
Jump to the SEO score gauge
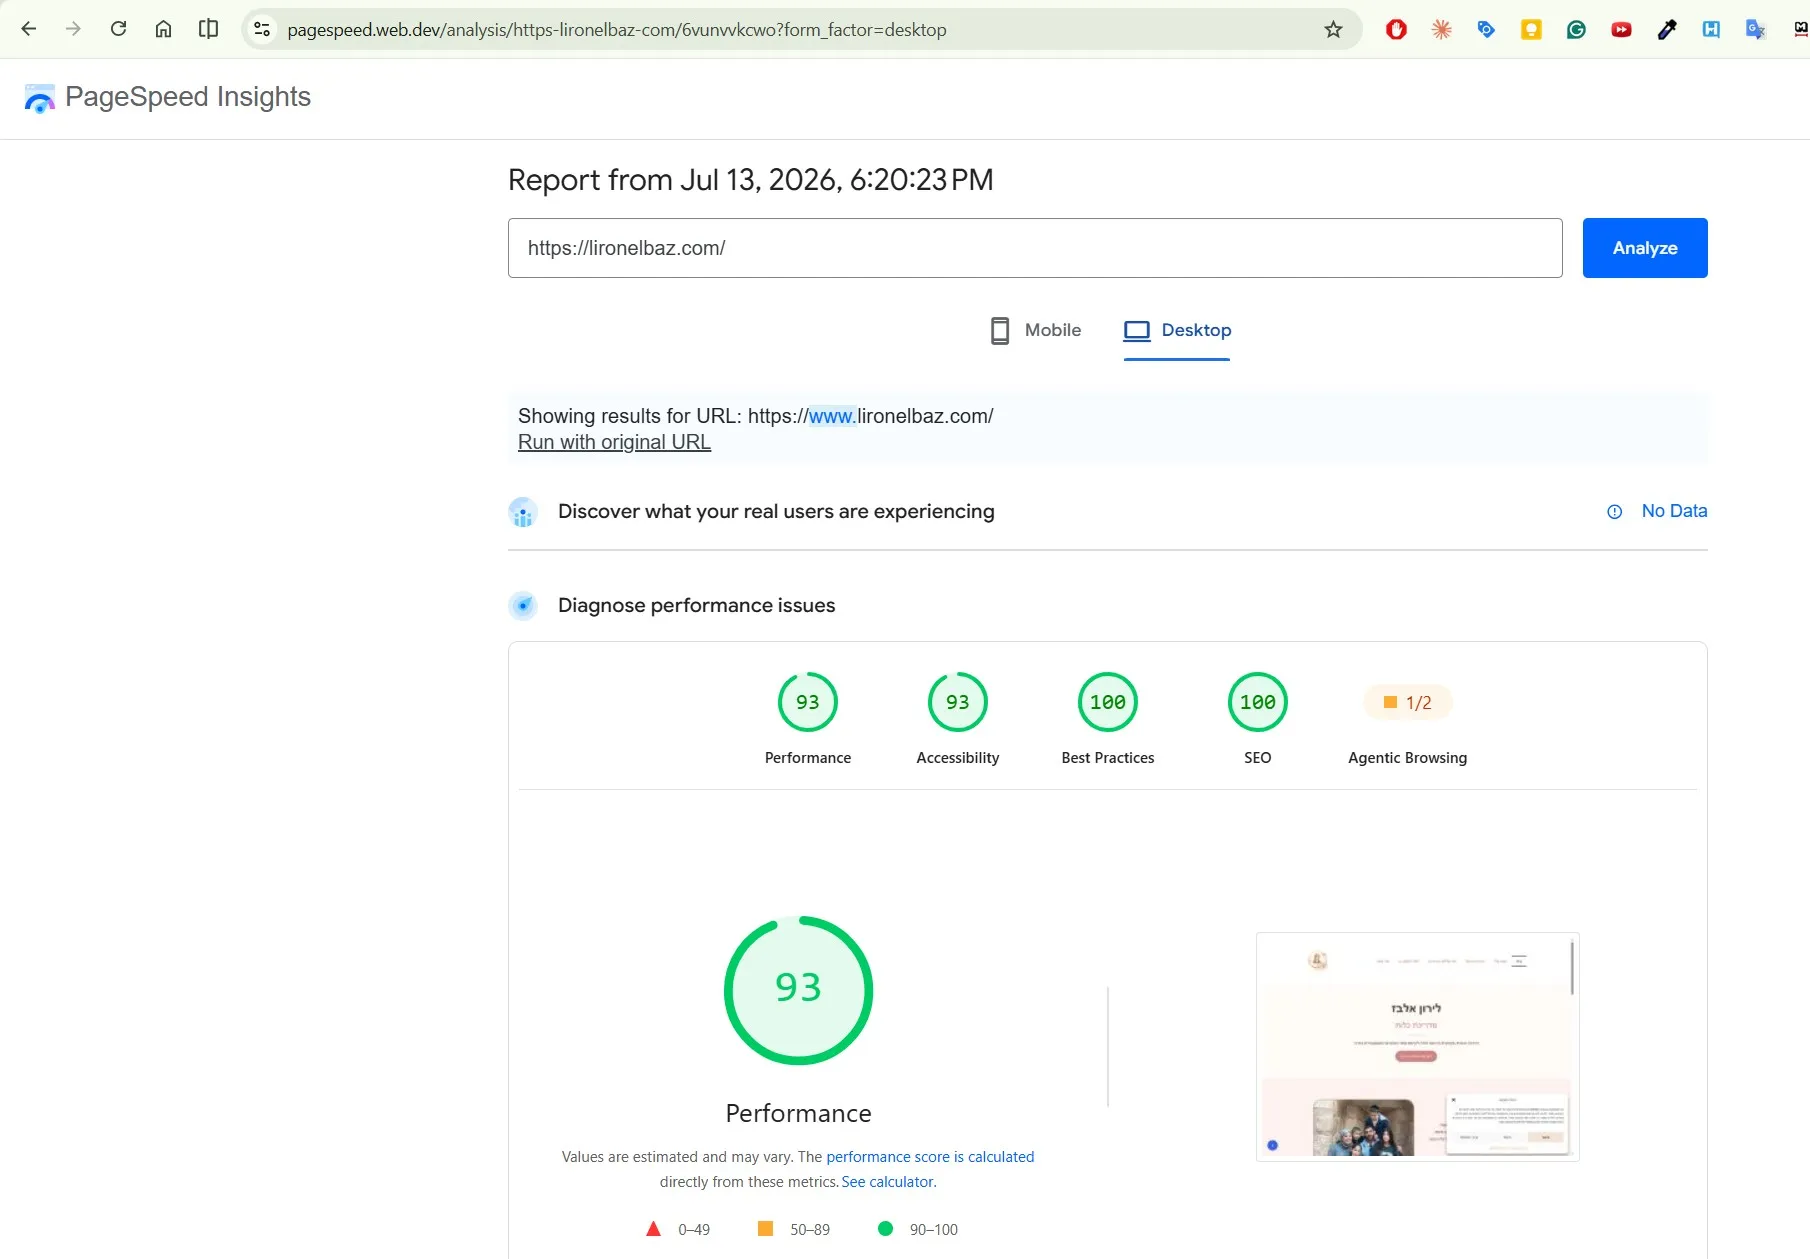[x=1258, y=702]
